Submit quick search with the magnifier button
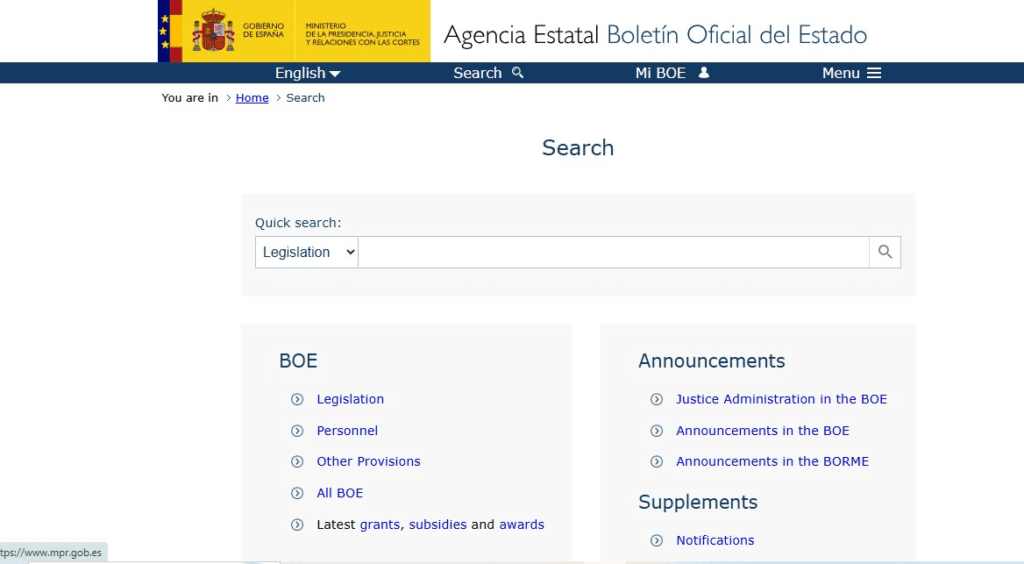This screenshot has height=564, width=1024. (885, 252)
